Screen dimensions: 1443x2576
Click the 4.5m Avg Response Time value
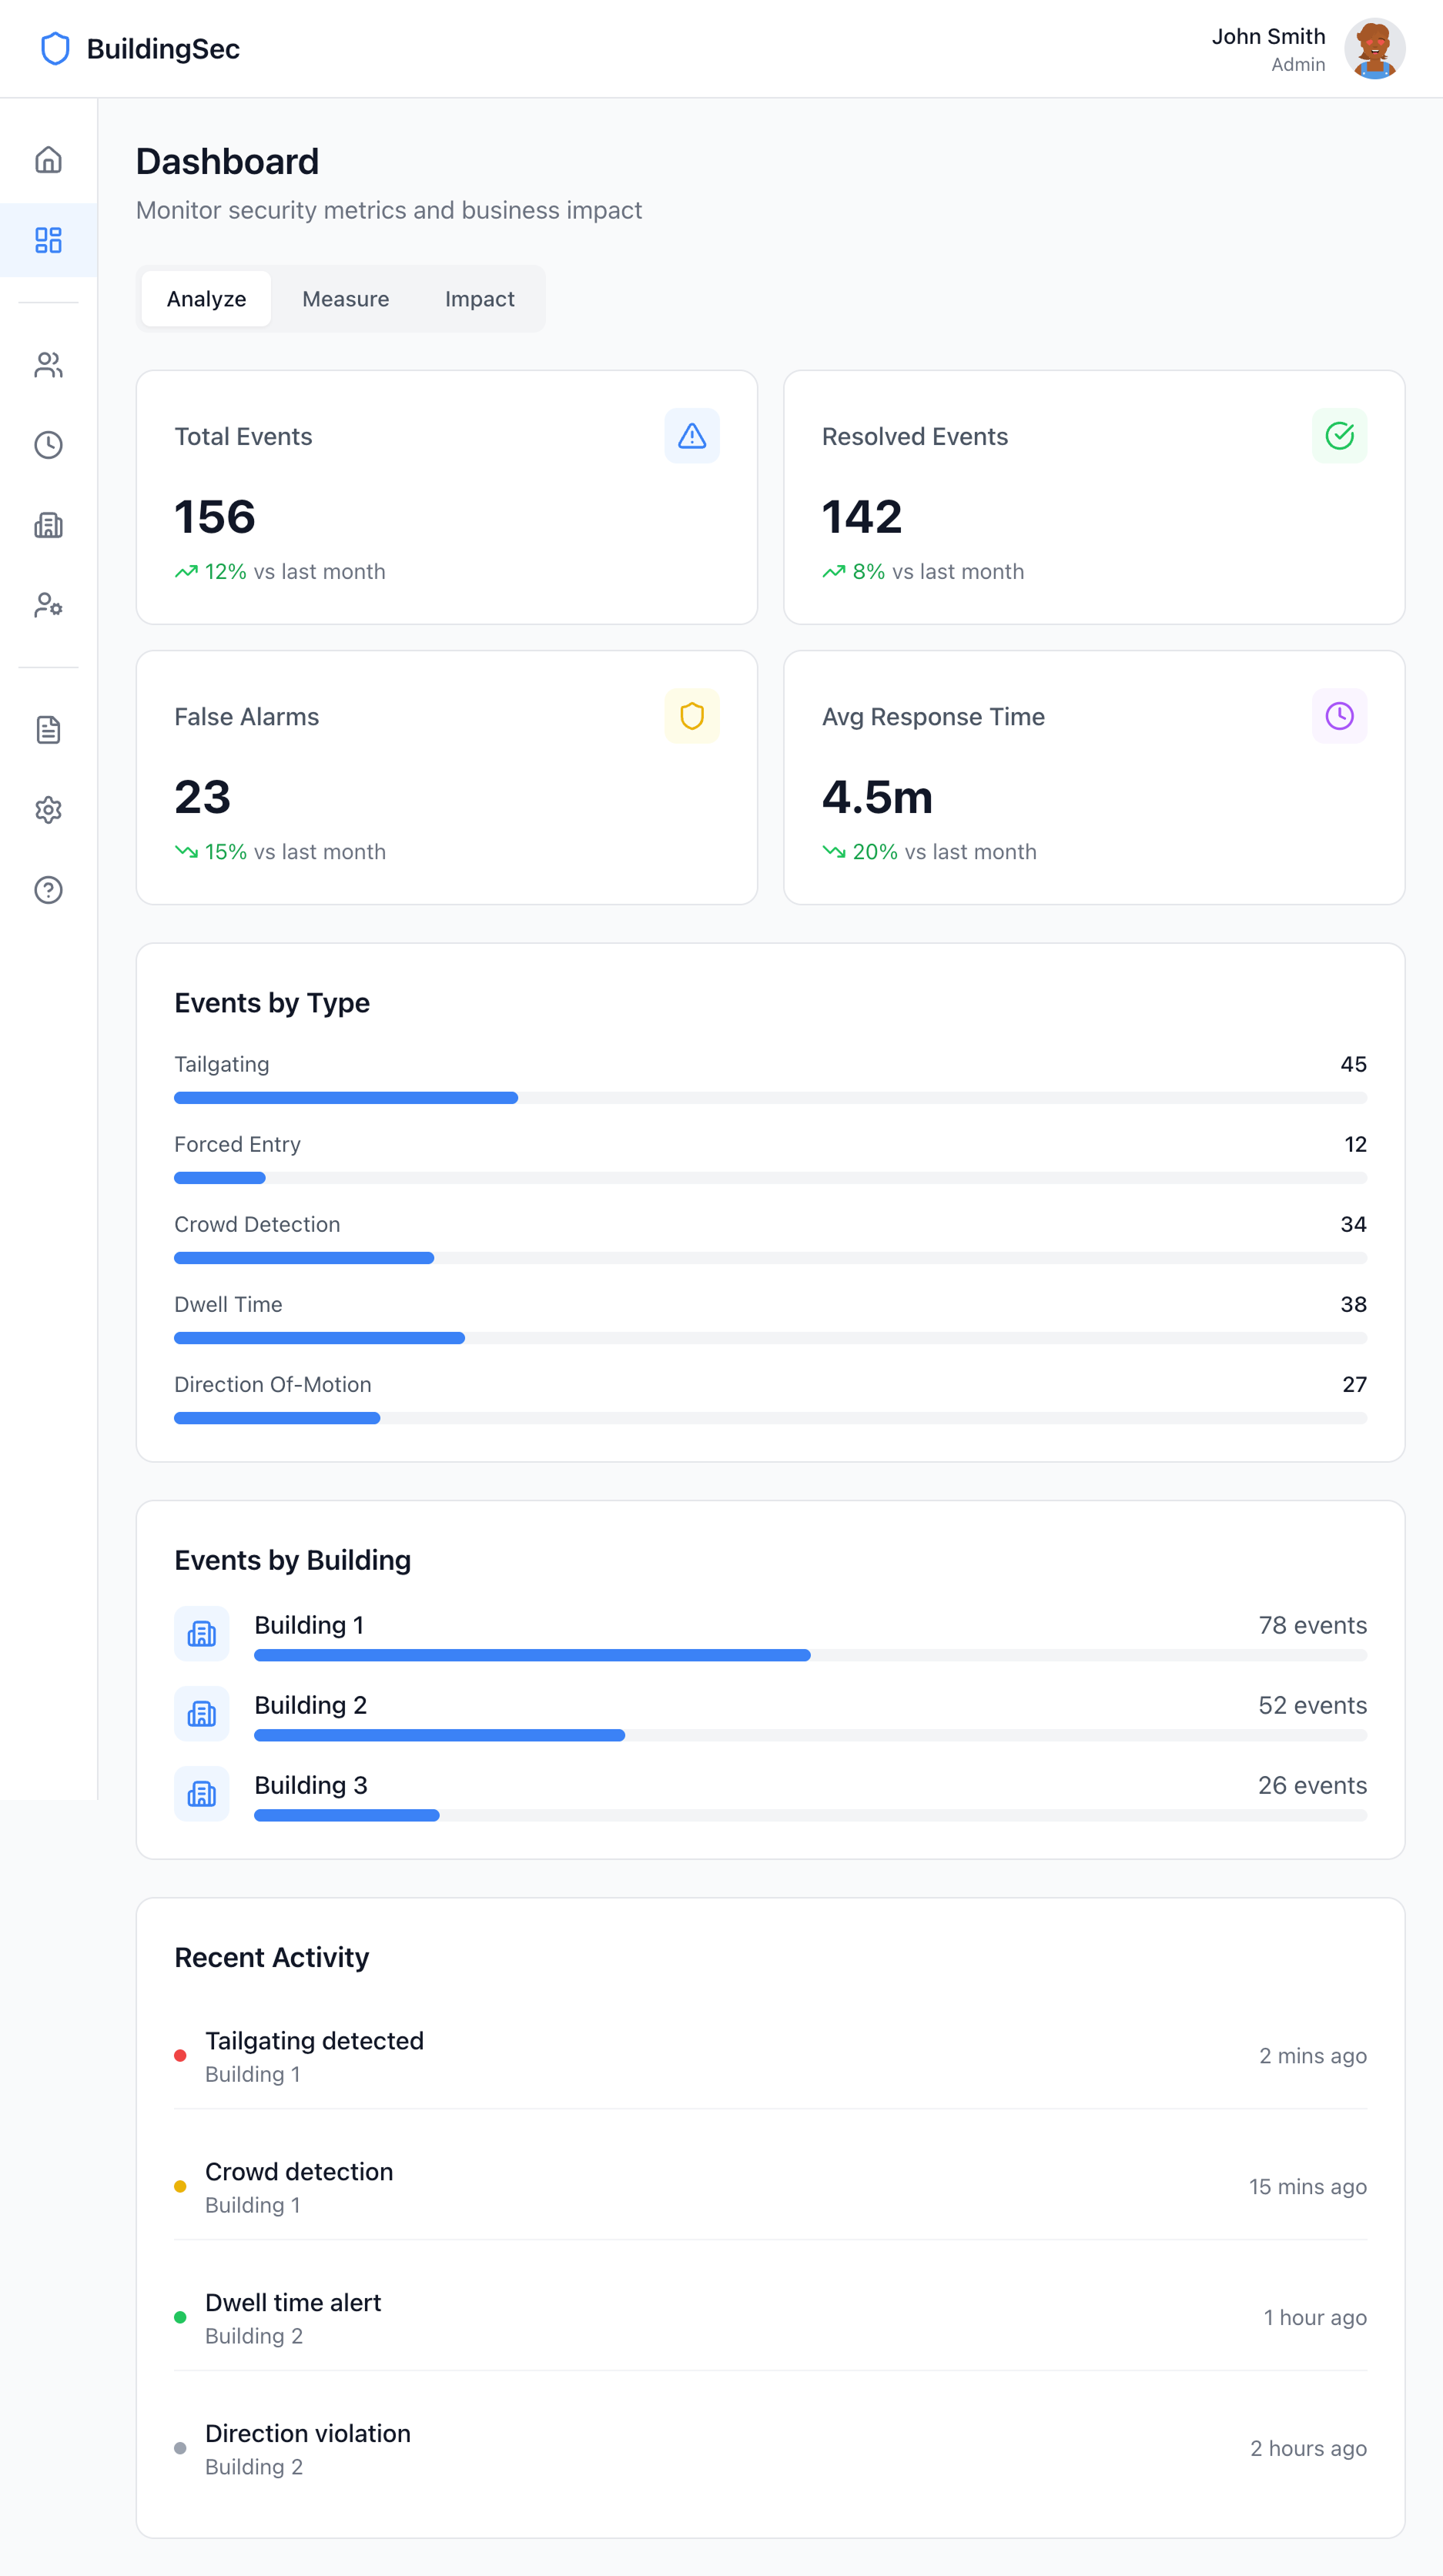point(877,797)
